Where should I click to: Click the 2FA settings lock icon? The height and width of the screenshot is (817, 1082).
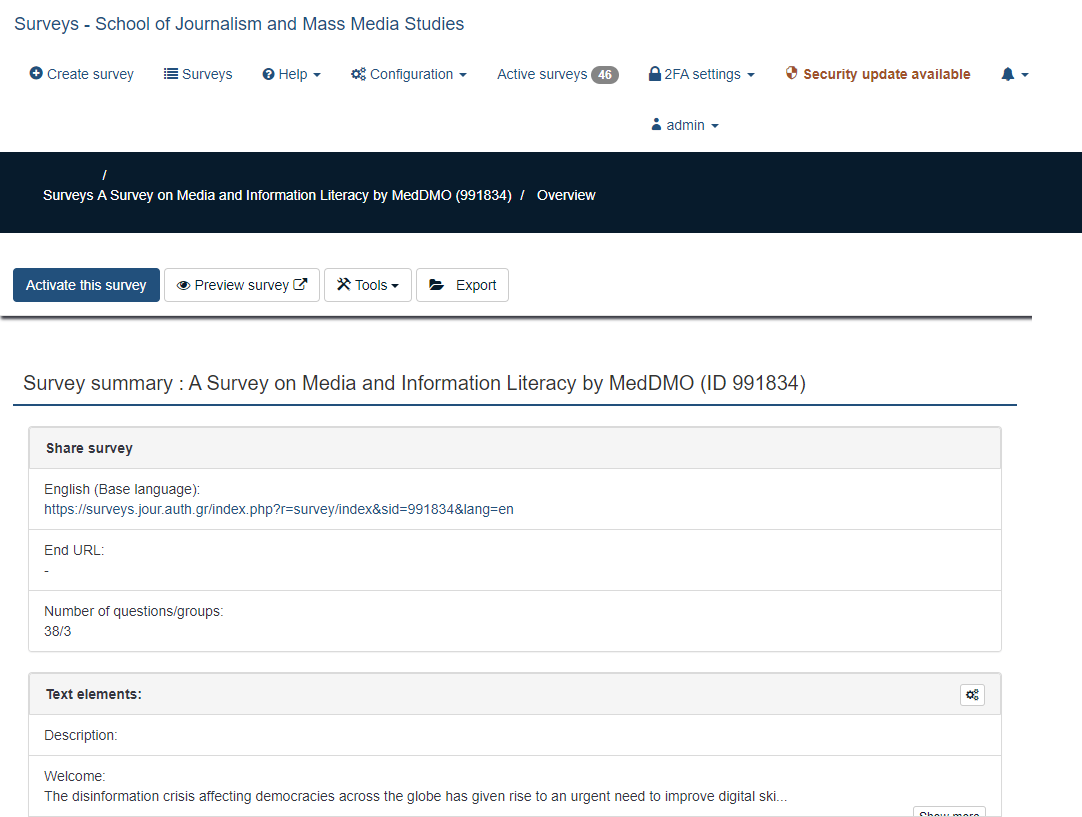[655, 74]
